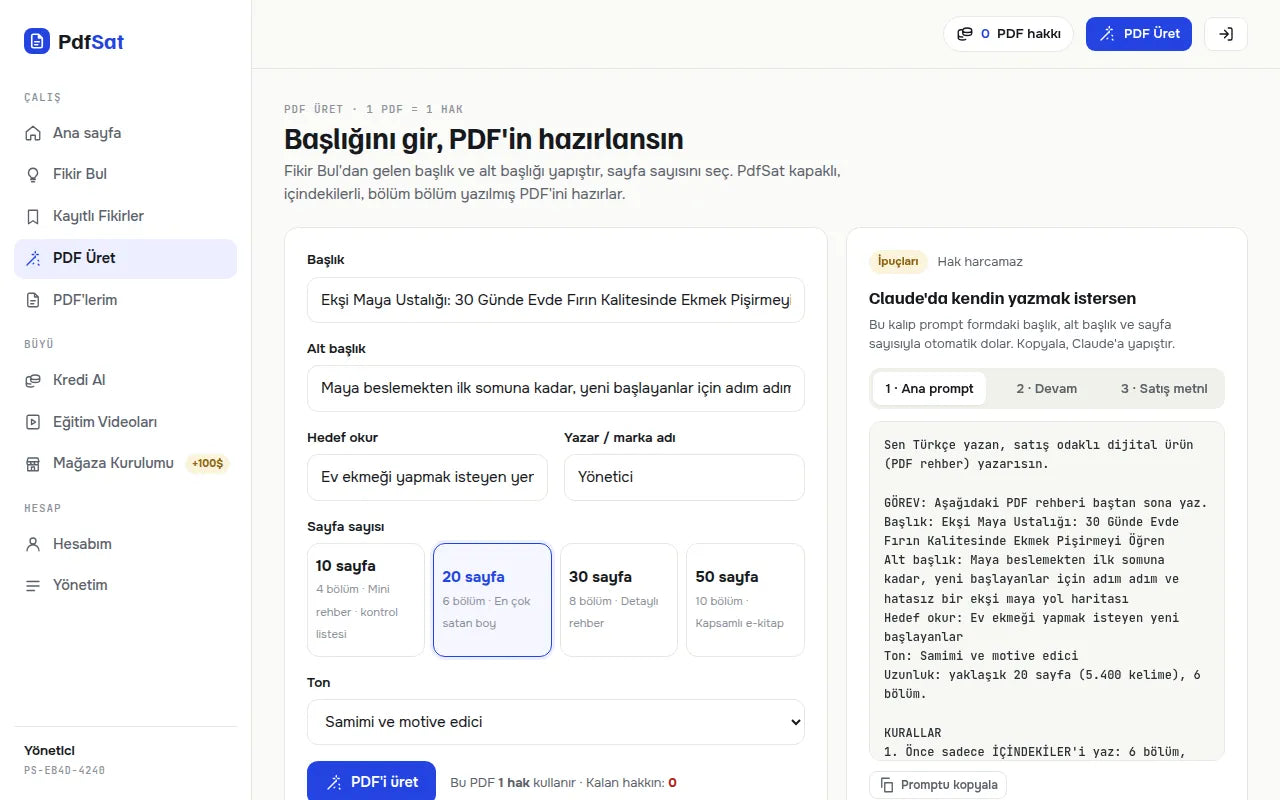Click the Fikir Bul lightbulb icon
This screenshot has width=1280, height=800.
pos(33,174)
